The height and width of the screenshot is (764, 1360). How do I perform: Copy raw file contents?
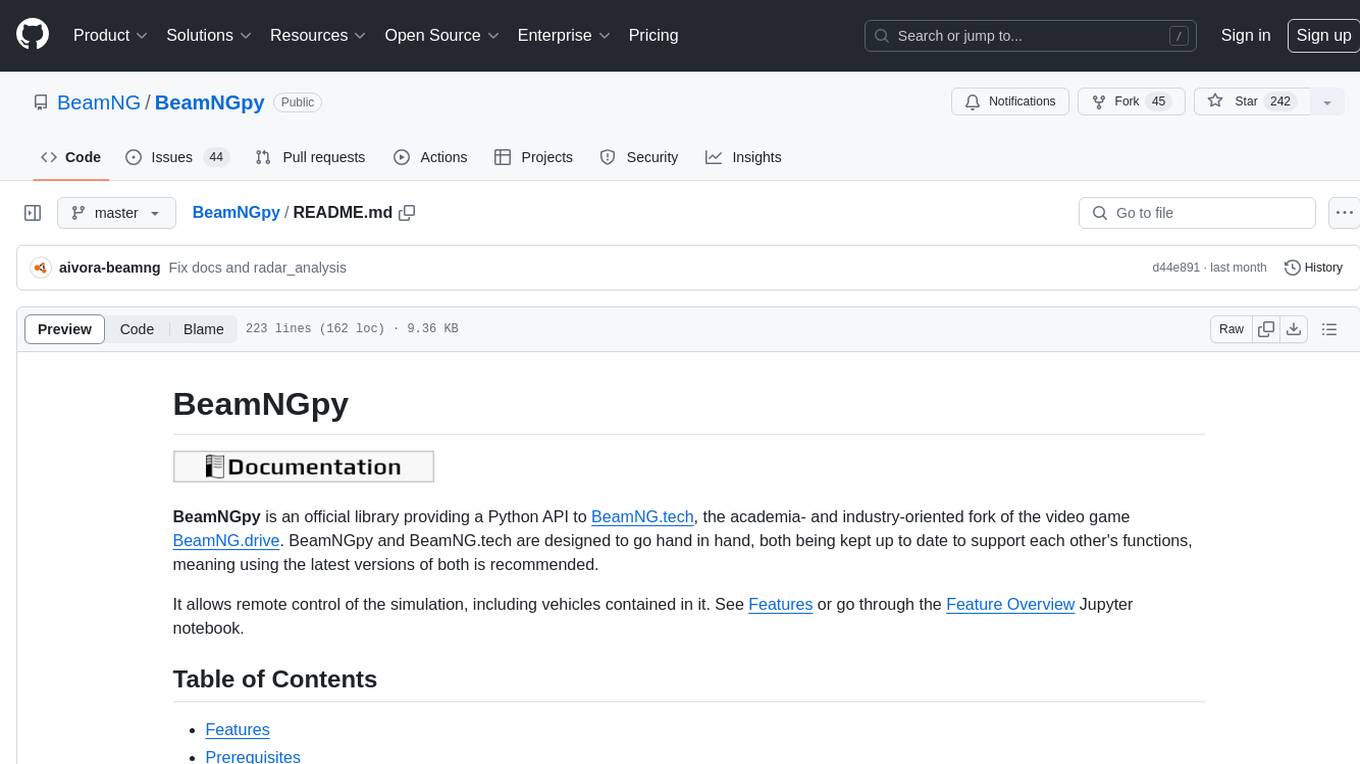point(1266,329)
